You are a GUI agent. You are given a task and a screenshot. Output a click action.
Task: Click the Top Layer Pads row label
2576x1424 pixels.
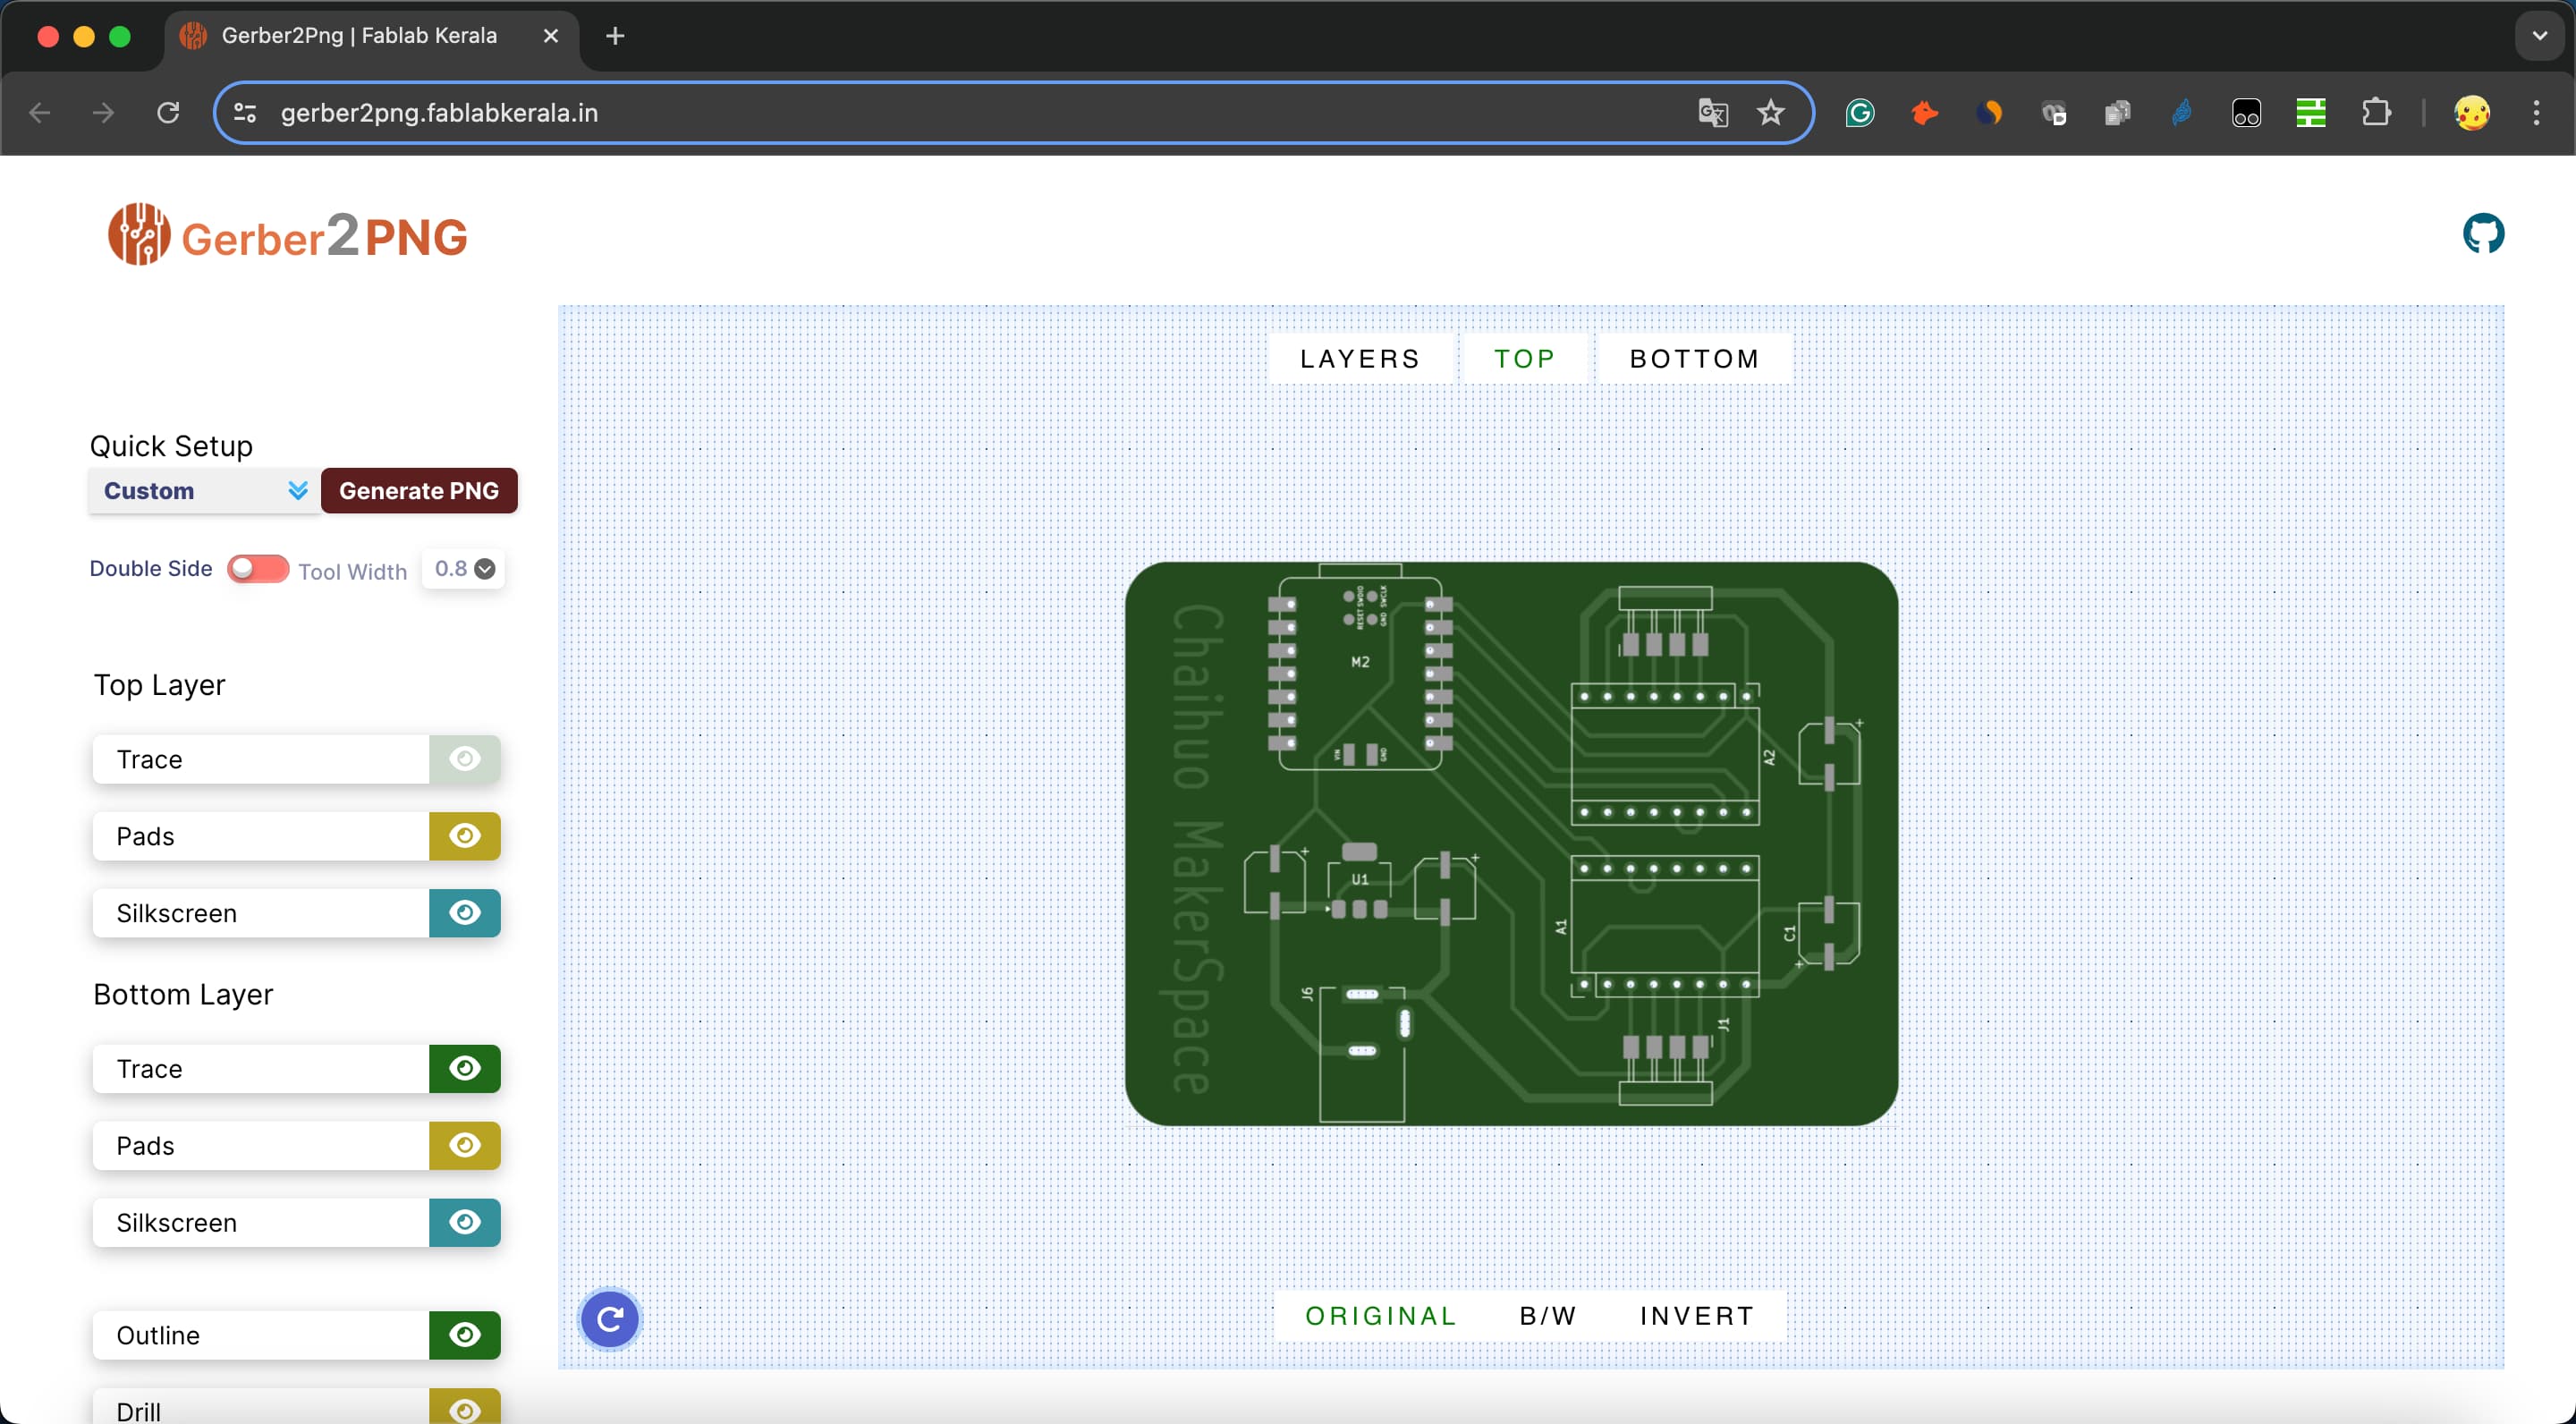(x=146, y=837)
